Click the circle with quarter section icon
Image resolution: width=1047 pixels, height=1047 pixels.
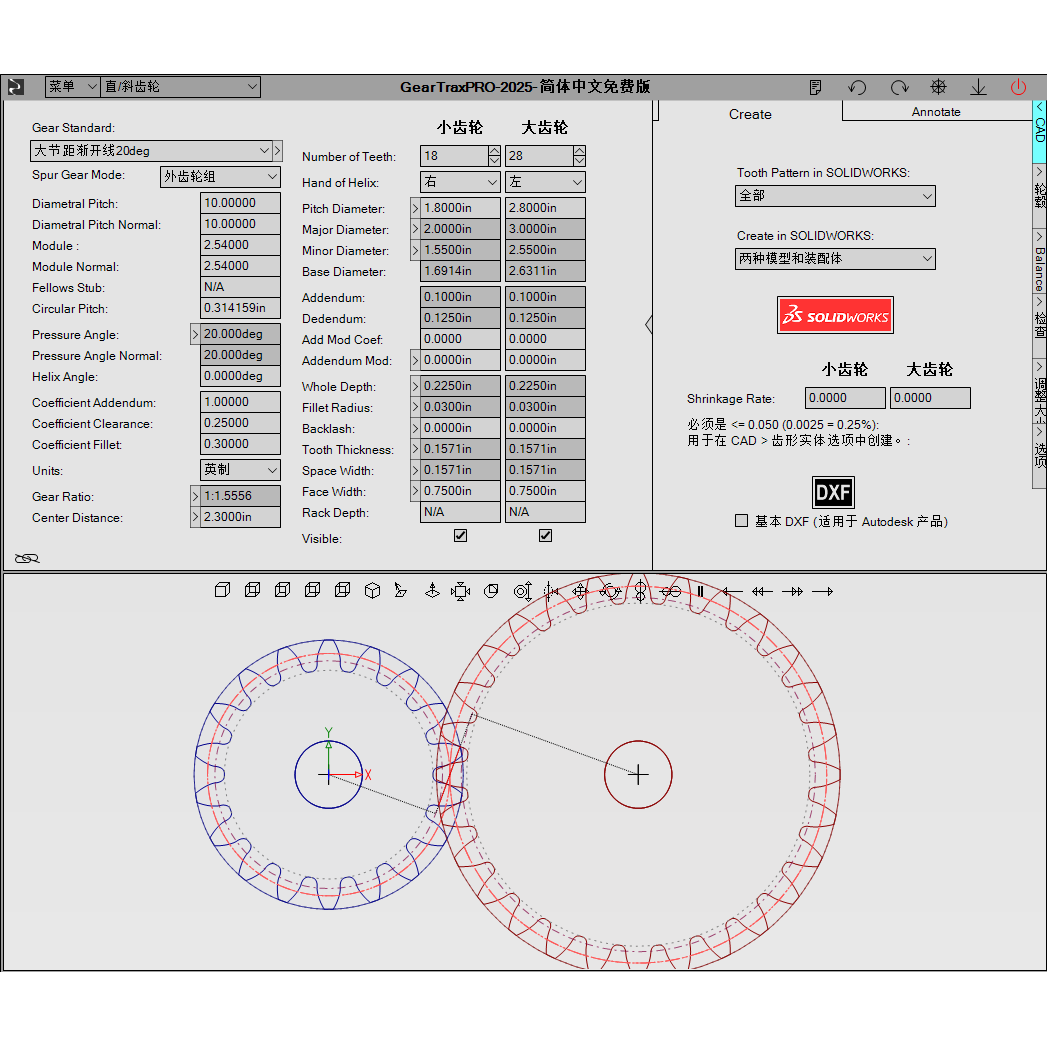pyautogui.click(x=491, y=591)
